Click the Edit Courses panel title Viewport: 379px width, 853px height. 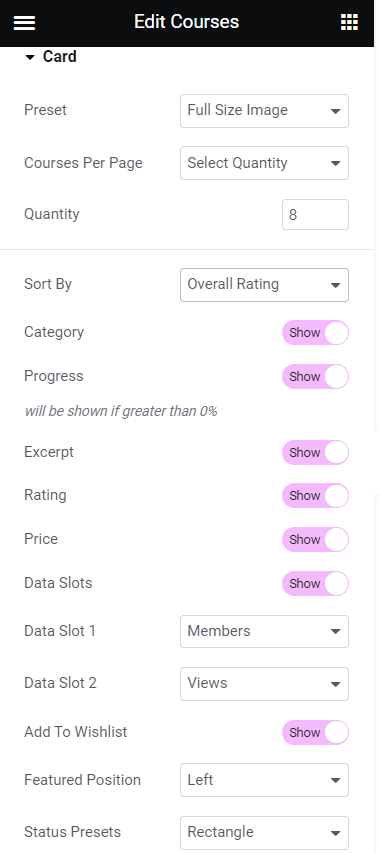coord(187,22)
